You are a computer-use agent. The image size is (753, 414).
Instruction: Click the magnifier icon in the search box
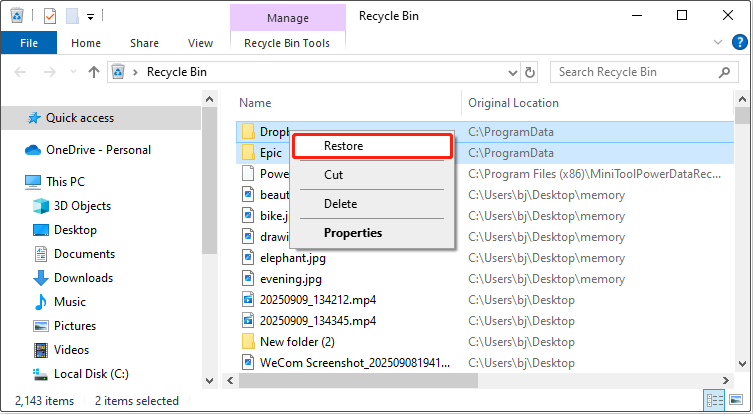point(727,71)
